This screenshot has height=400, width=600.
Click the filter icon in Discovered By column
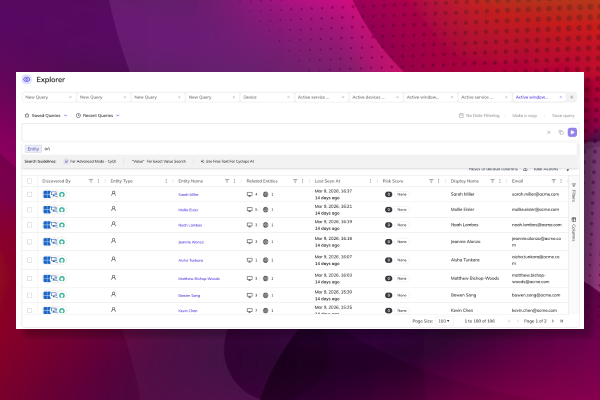91,181
